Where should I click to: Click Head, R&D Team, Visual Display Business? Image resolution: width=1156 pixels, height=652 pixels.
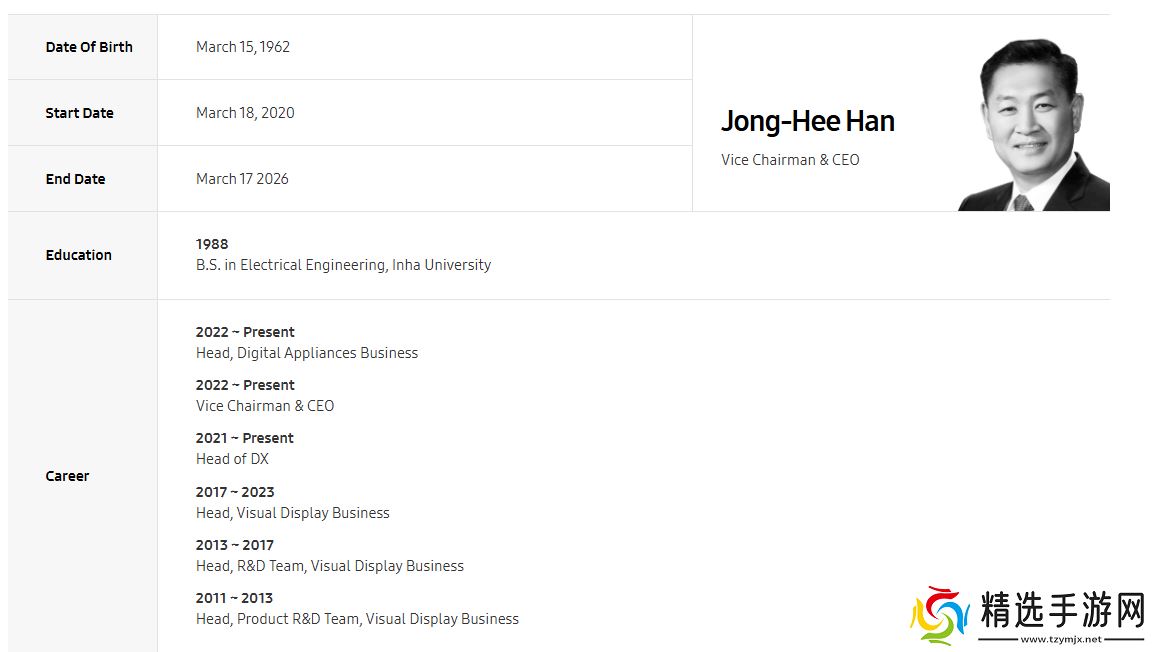point(330,566)
